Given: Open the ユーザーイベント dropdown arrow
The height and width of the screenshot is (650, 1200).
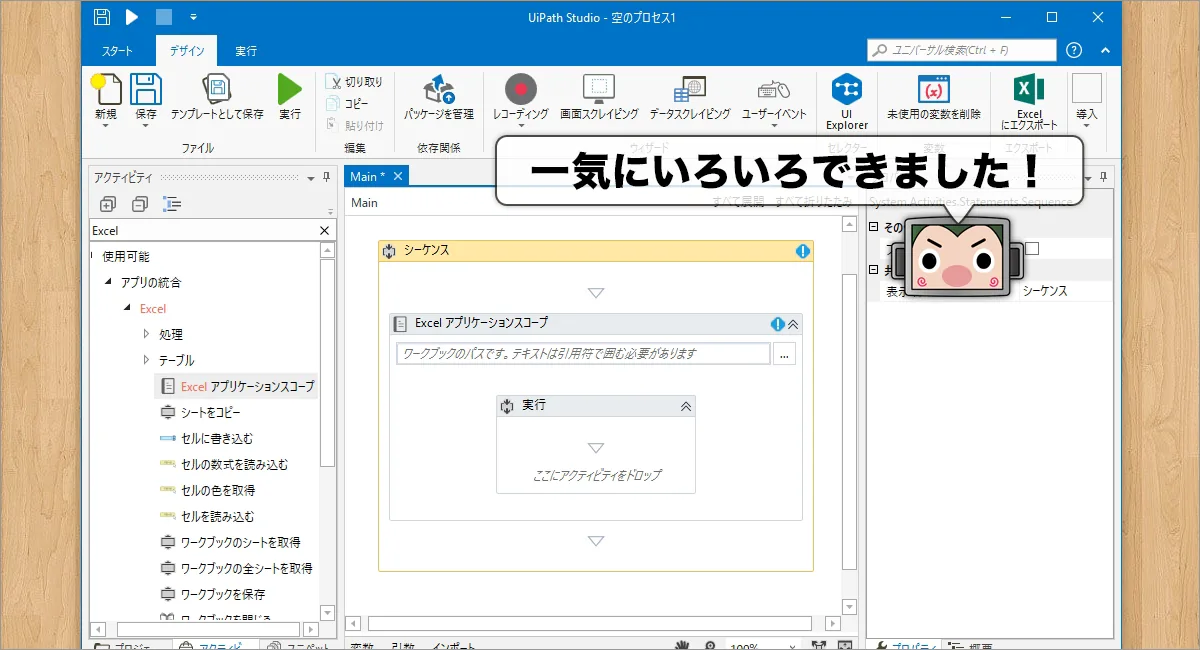Looking at the screenshot, I should [774, 126].
